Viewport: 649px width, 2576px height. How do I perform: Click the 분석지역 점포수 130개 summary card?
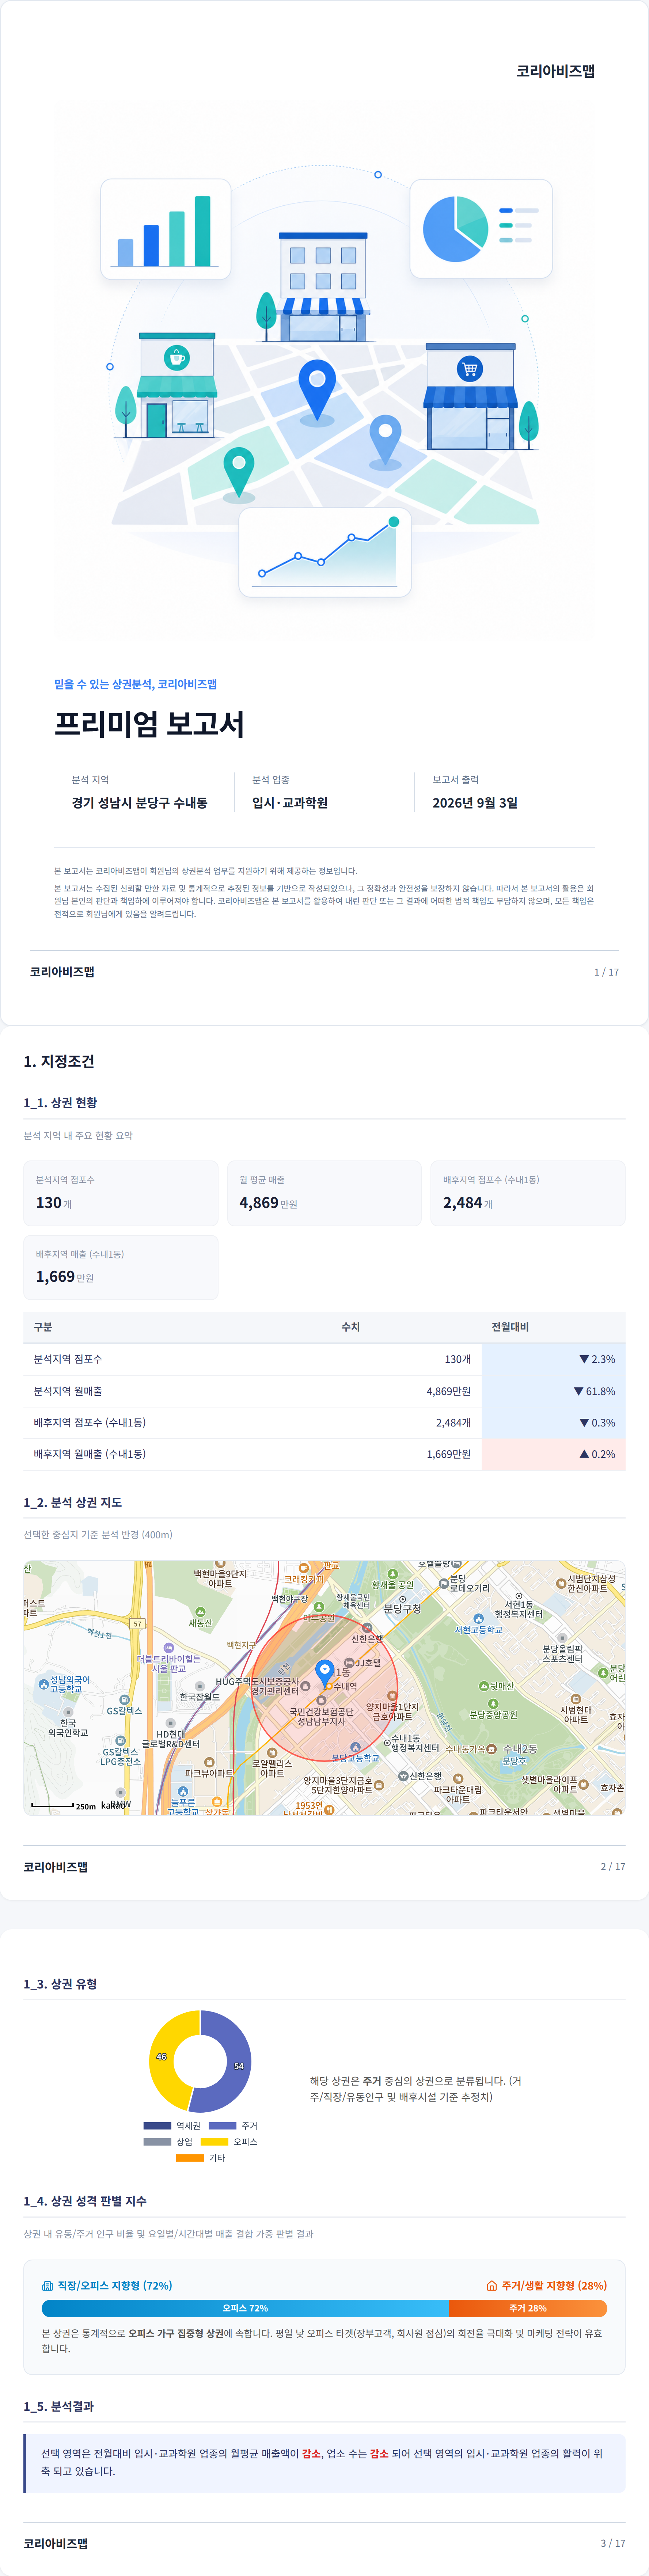coord(121,1193)
